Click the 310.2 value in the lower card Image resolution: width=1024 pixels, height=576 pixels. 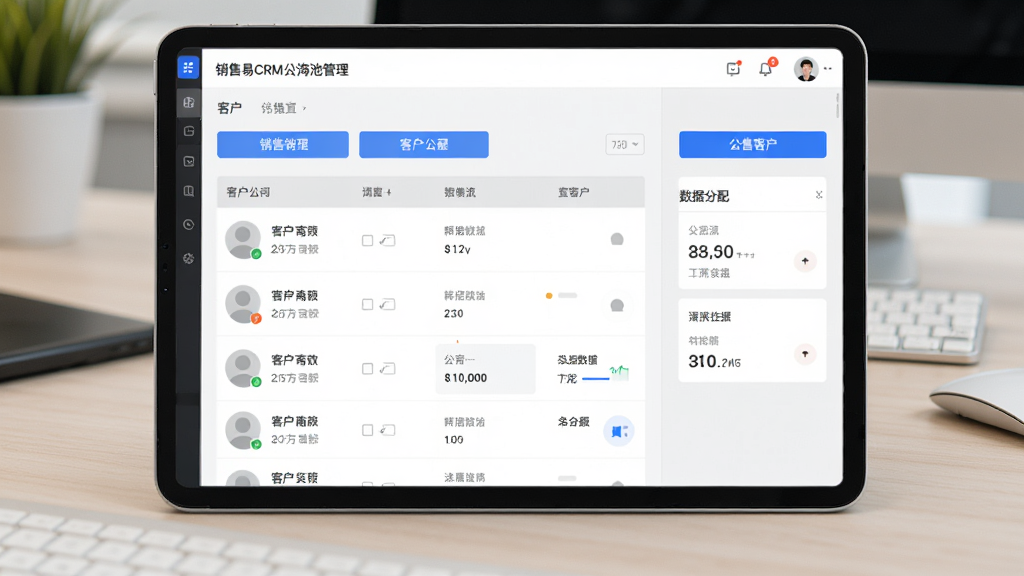pos(714,361)
